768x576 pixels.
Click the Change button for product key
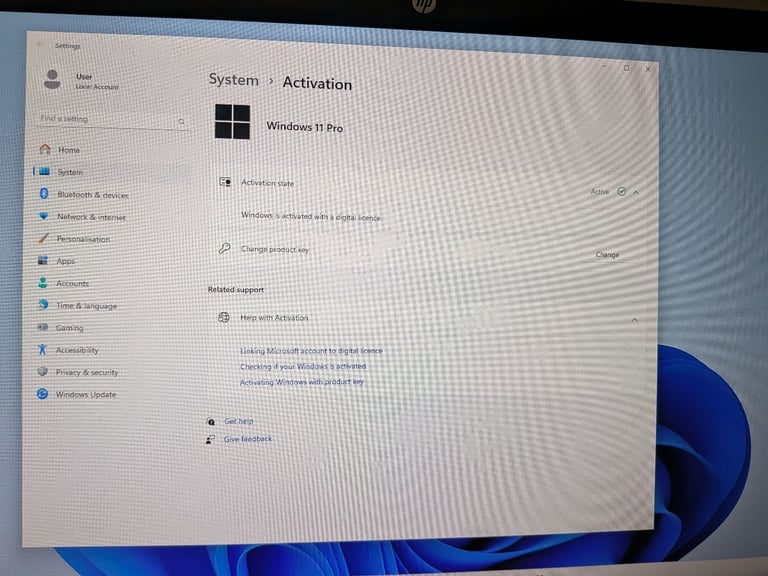pos(607,255)
